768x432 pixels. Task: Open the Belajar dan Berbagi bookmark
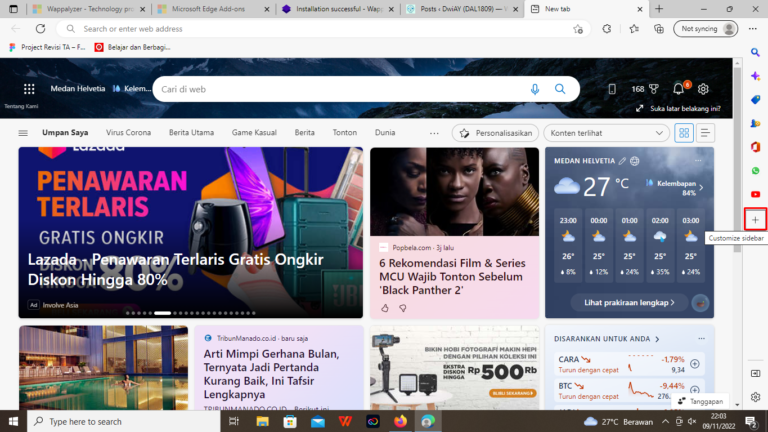(x=133, y=47)
